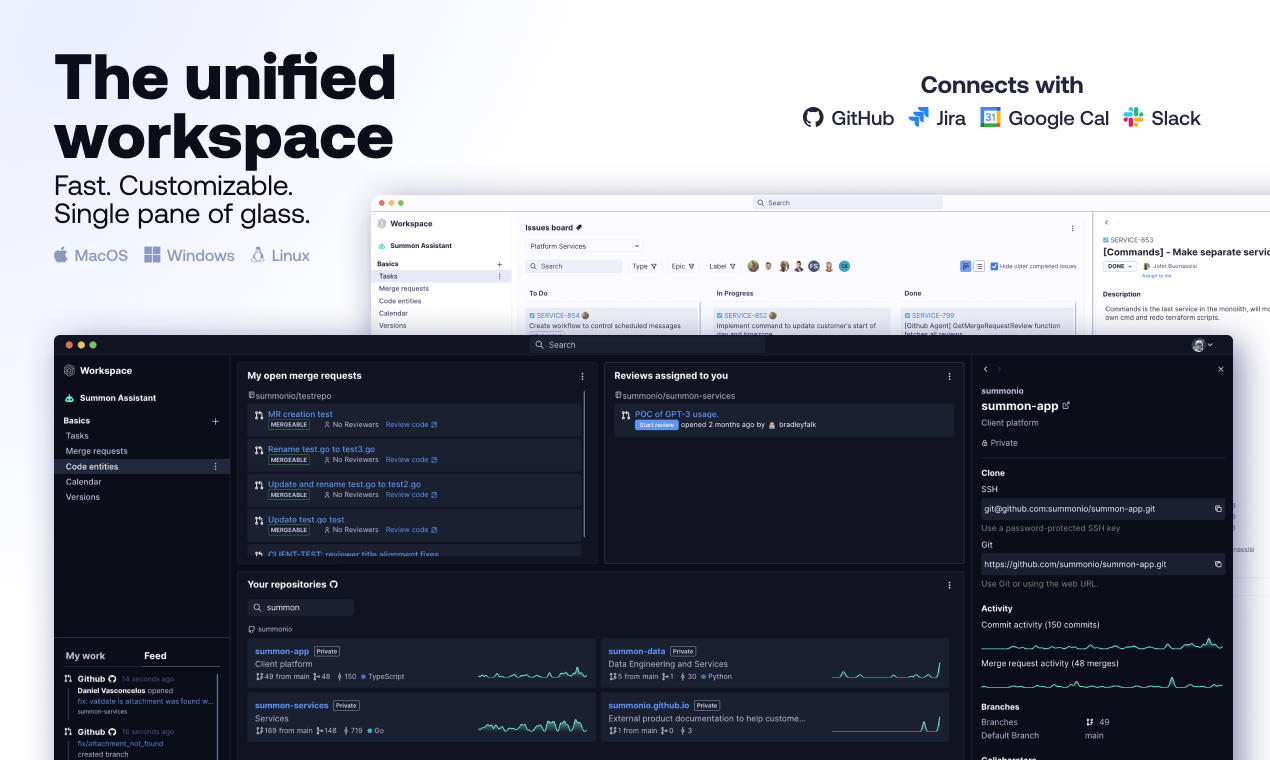
Task: Click the Tasks three-dot icon in light window
Action: pyautogui.click(x=500, y=276)
